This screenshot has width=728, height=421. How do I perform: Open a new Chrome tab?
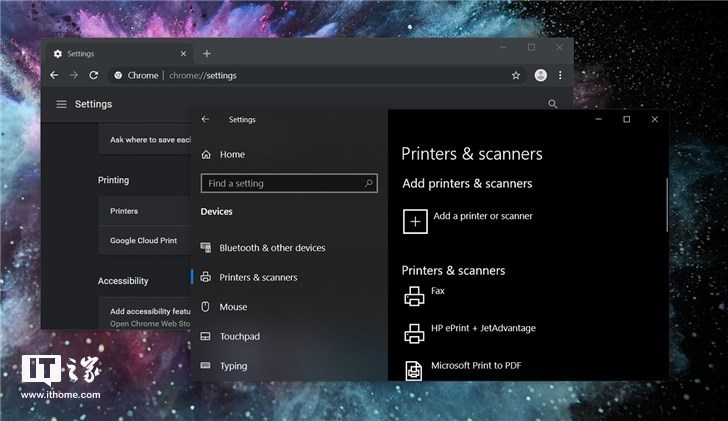[207, 54]
